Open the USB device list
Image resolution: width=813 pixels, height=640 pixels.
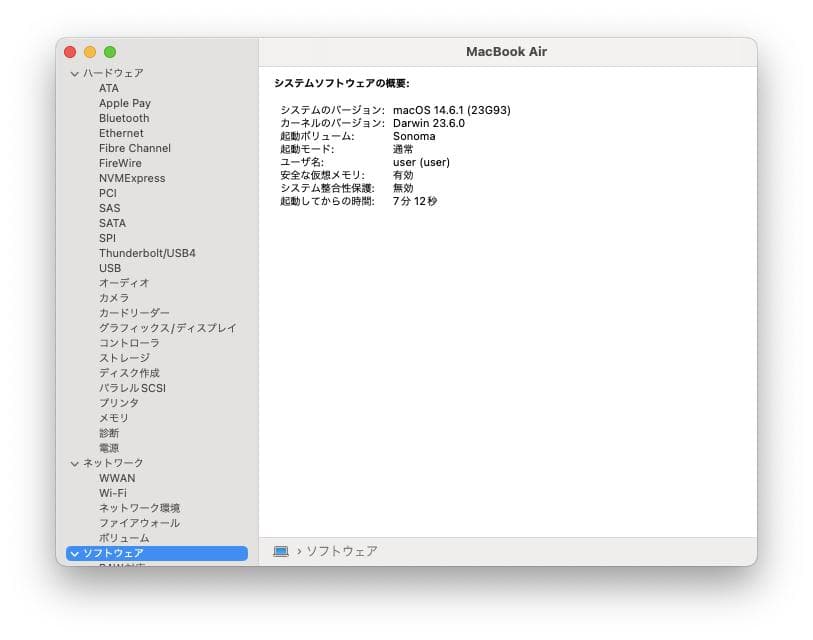tap(108, 268)
